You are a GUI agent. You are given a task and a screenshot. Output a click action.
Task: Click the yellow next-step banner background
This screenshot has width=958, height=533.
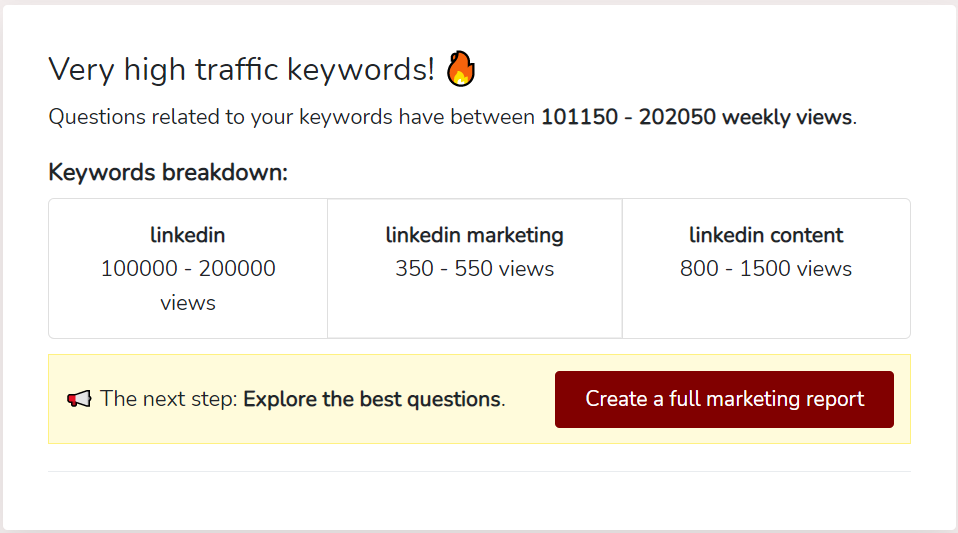[x=480, y=399]
